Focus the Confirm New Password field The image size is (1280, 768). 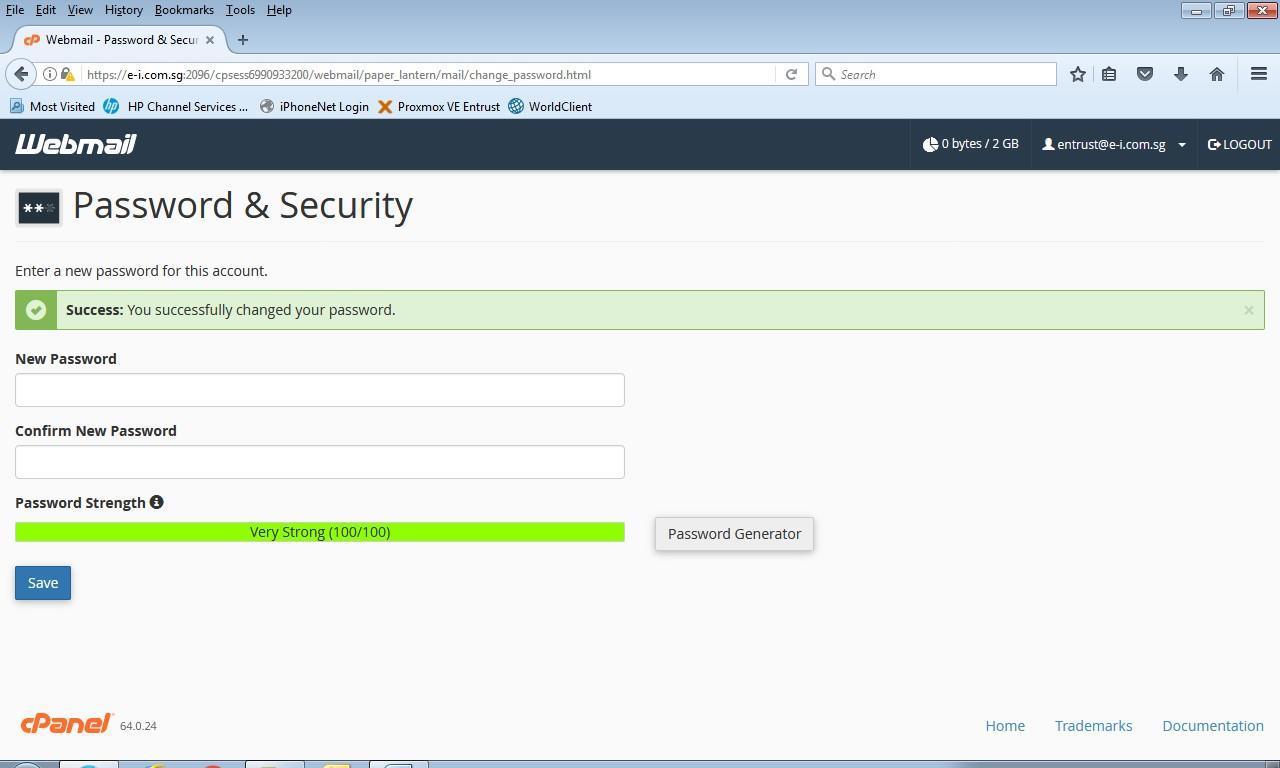coord(320,462)
